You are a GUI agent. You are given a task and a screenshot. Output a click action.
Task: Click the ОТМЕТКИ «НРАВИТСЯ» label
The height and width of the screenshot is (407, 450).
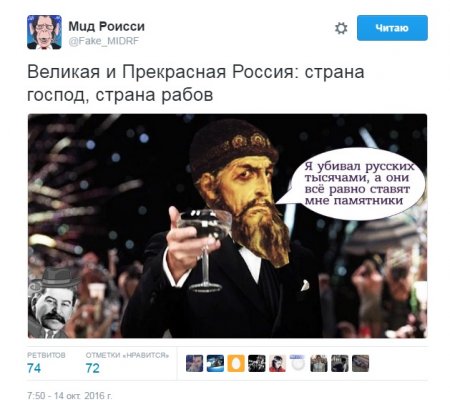coord(127,355)
